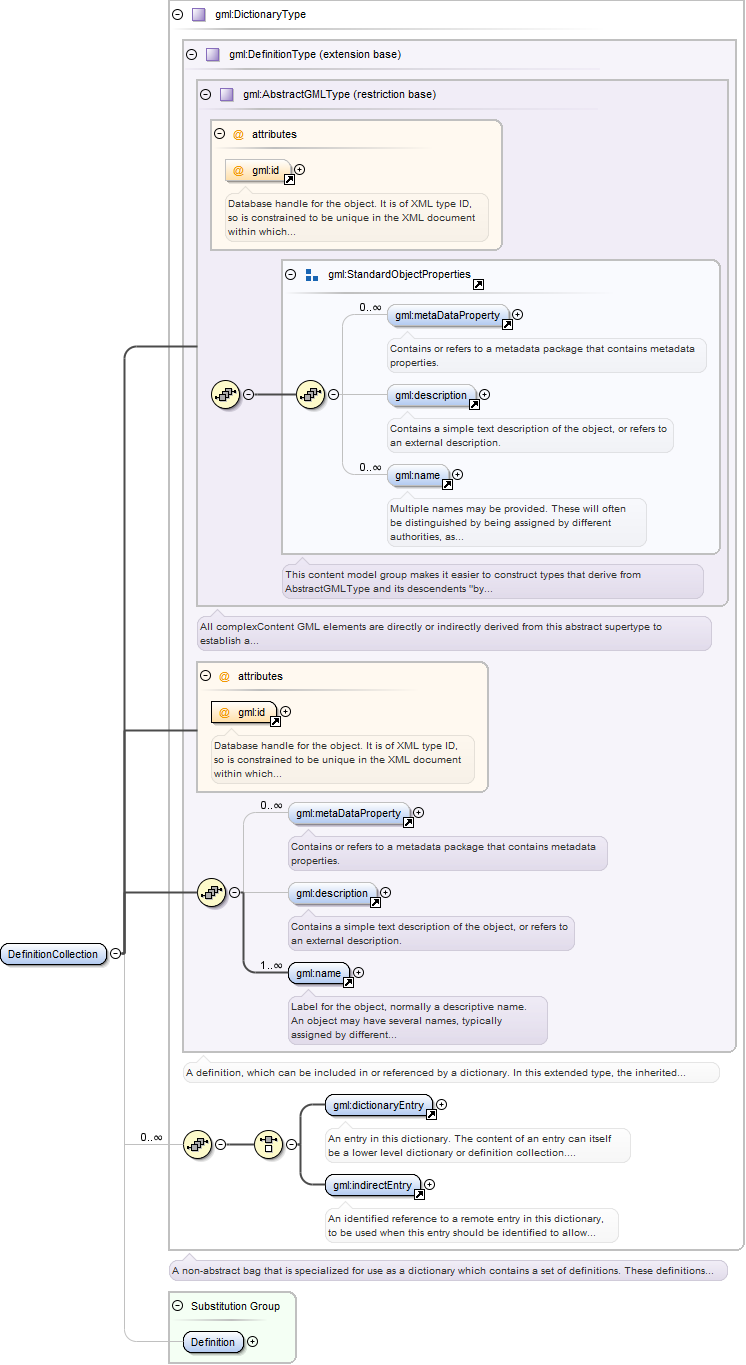Expand the gml:indirectEntry element
The width and height of the screenshot is (746, 1365).
(429, 1185)
